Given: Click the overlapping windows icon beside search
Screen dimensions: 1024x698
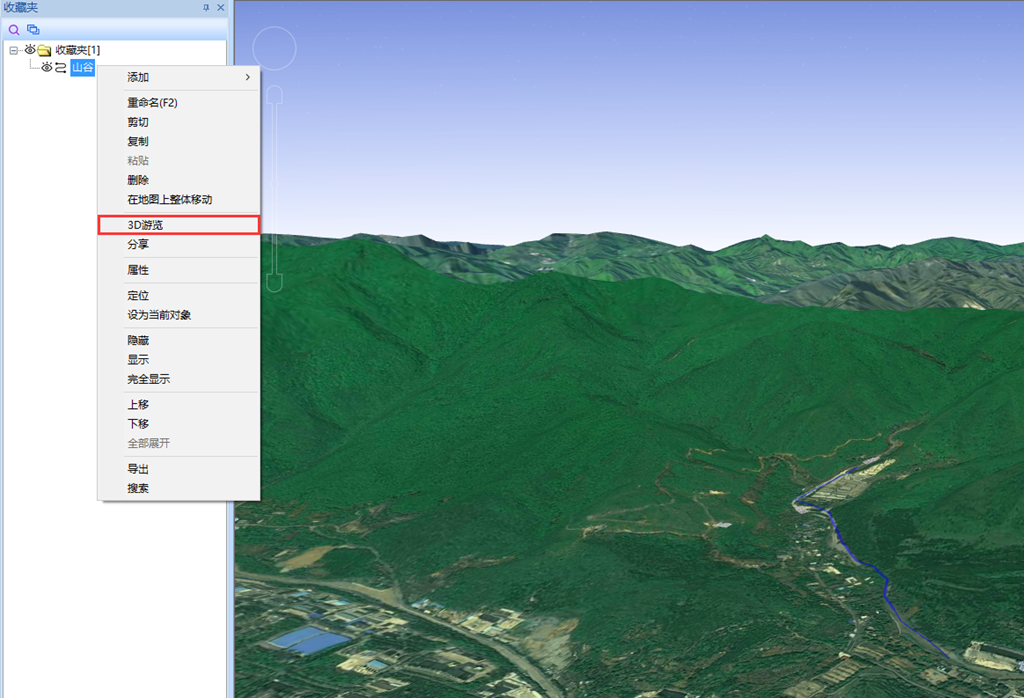Looking at the screenshot, I should 33,29.
